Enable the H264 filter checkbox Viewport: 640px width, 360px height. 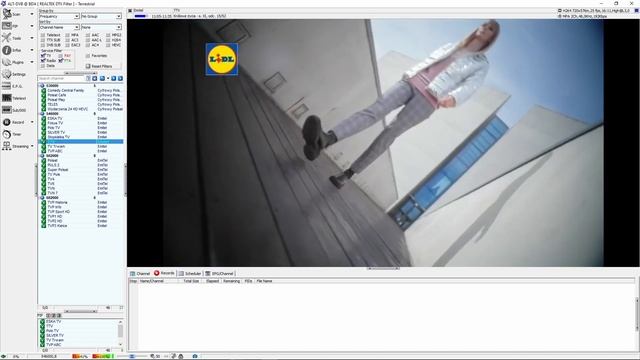click(x=108, y=40)
